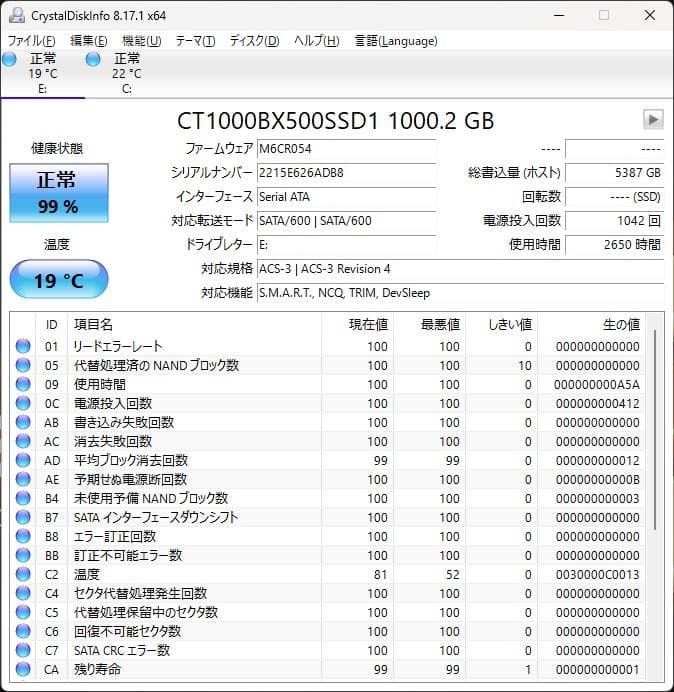
Task: Click the status icon for row 01 リードエラーレート
Action: click(x=23, y=346)
